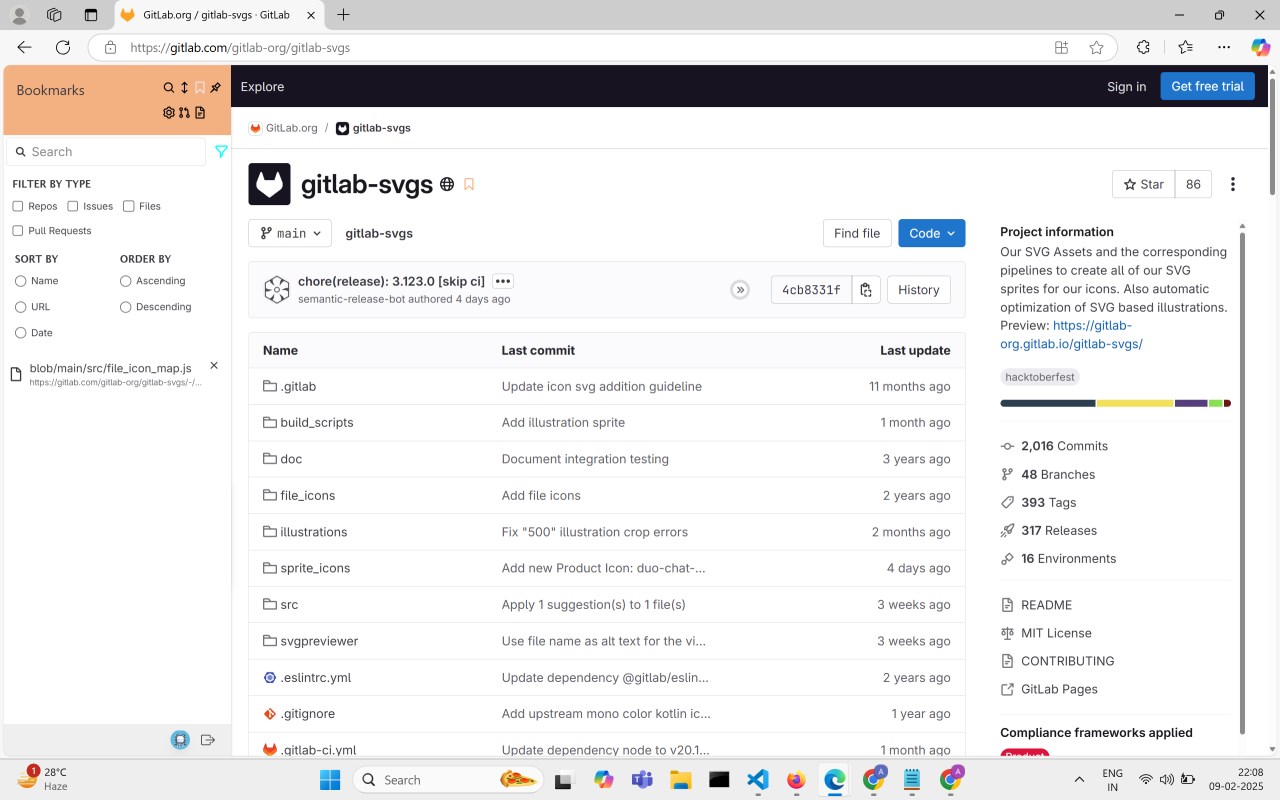Check the Pull Requests filter checkbox
Screen dimensions: 1280x800
(x=18, y=231)
